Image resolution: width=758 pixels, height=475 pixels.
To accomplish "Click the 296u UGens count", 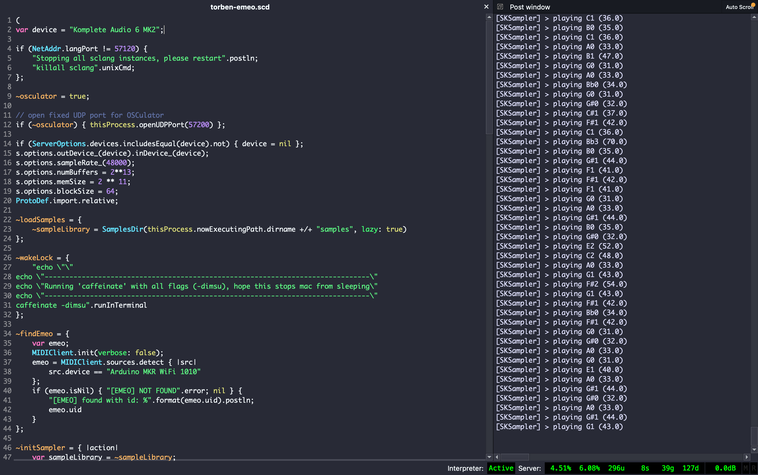I will pyautogui.click(x=617, y=467).
